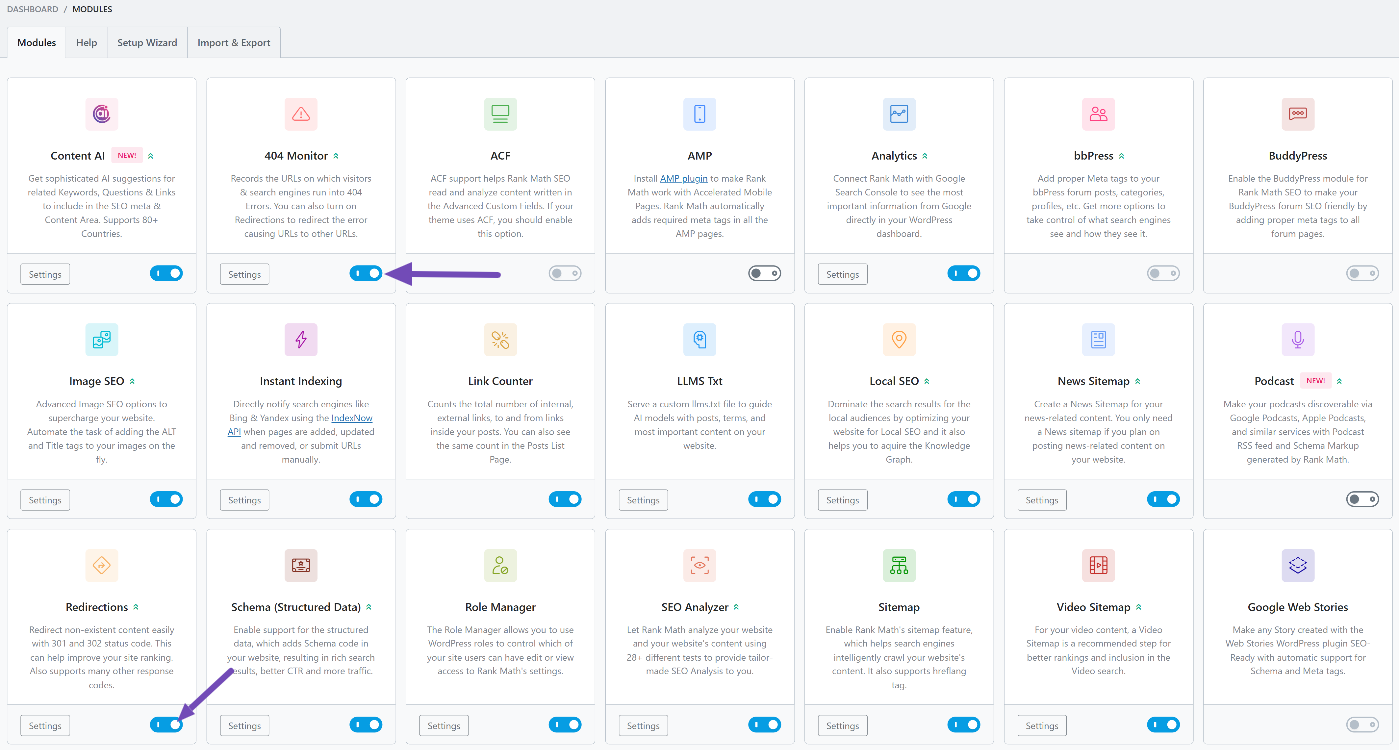Turn off the Redirections module toggle
This screenshot has height=750, width=1399.
point(166,725)
